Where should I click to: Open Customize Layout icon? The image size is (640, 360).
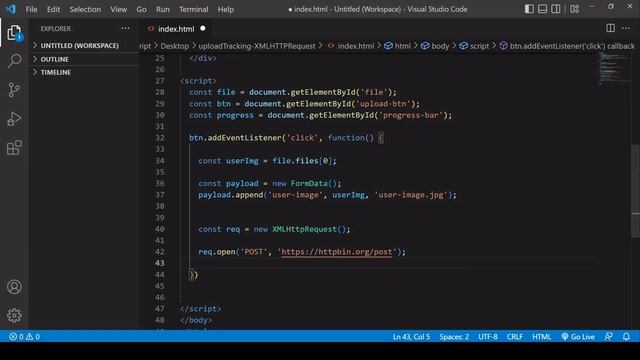pyautogui.click(x=575, y=9)
